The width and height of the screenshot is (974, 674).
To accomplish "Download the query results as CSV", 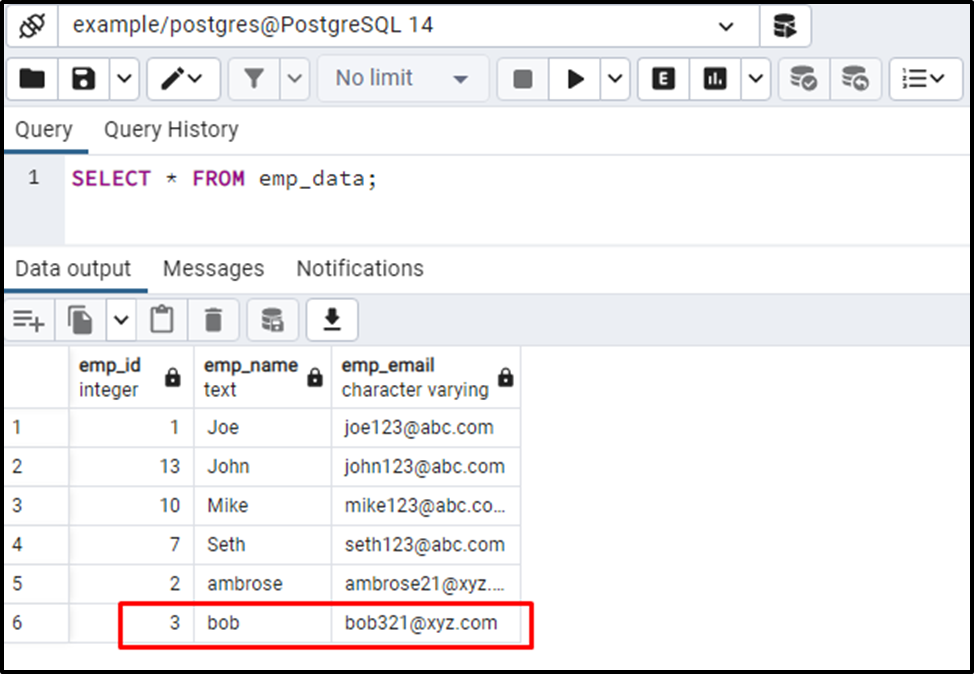I will 330,320.
